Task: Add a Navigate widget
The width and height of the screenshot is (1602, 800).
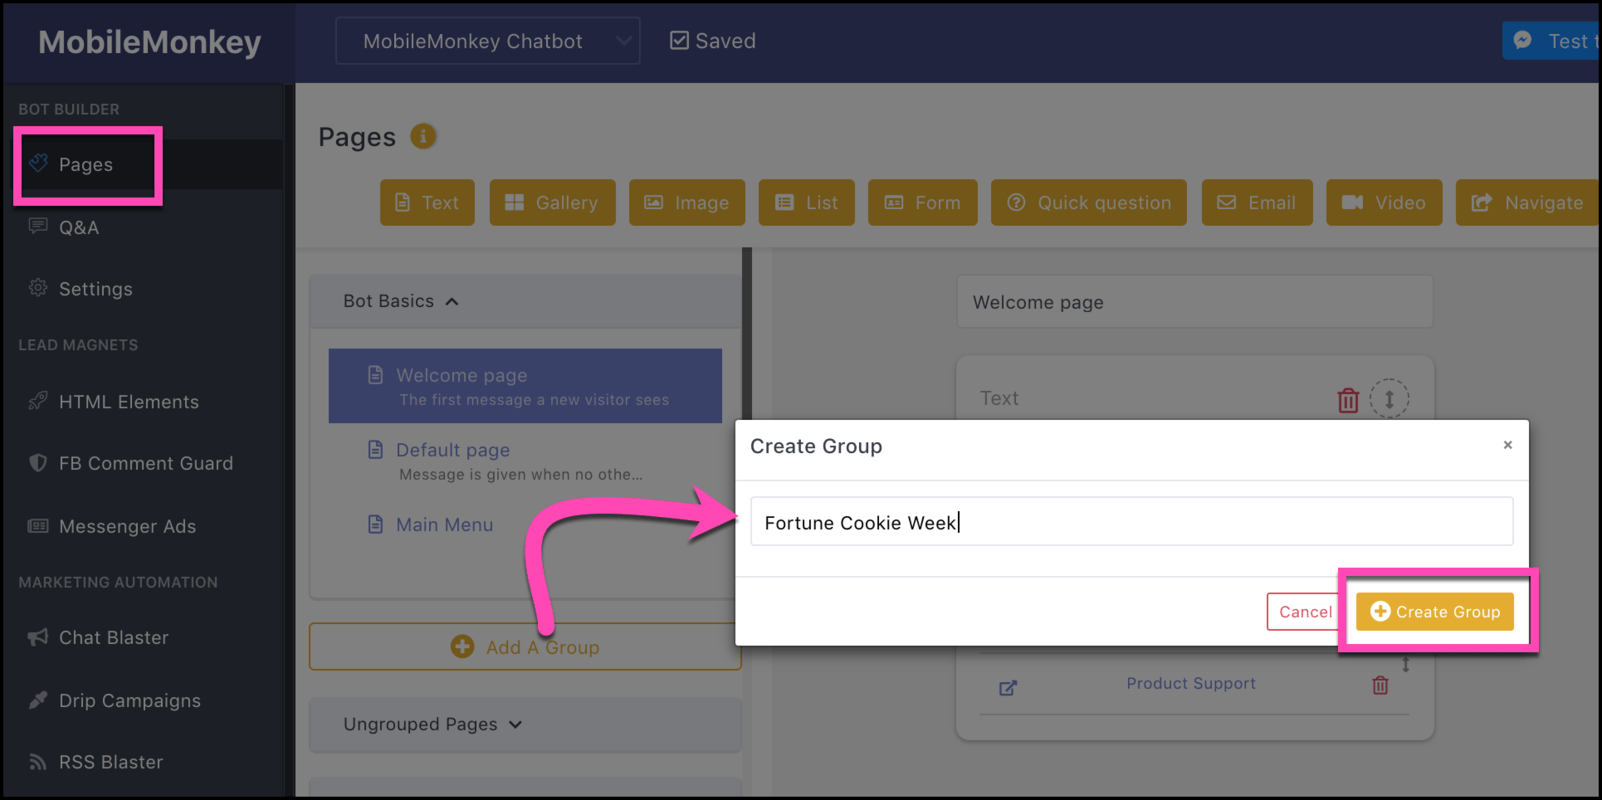Action: (1528, 203)
